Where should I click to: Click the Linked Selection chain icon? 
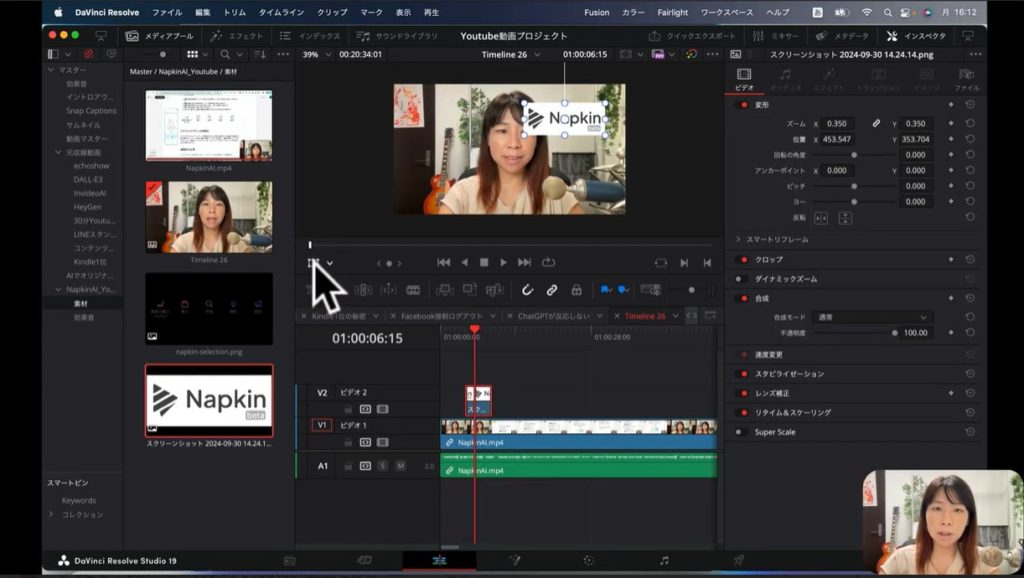pyautogui.click(x=551, y=290)
